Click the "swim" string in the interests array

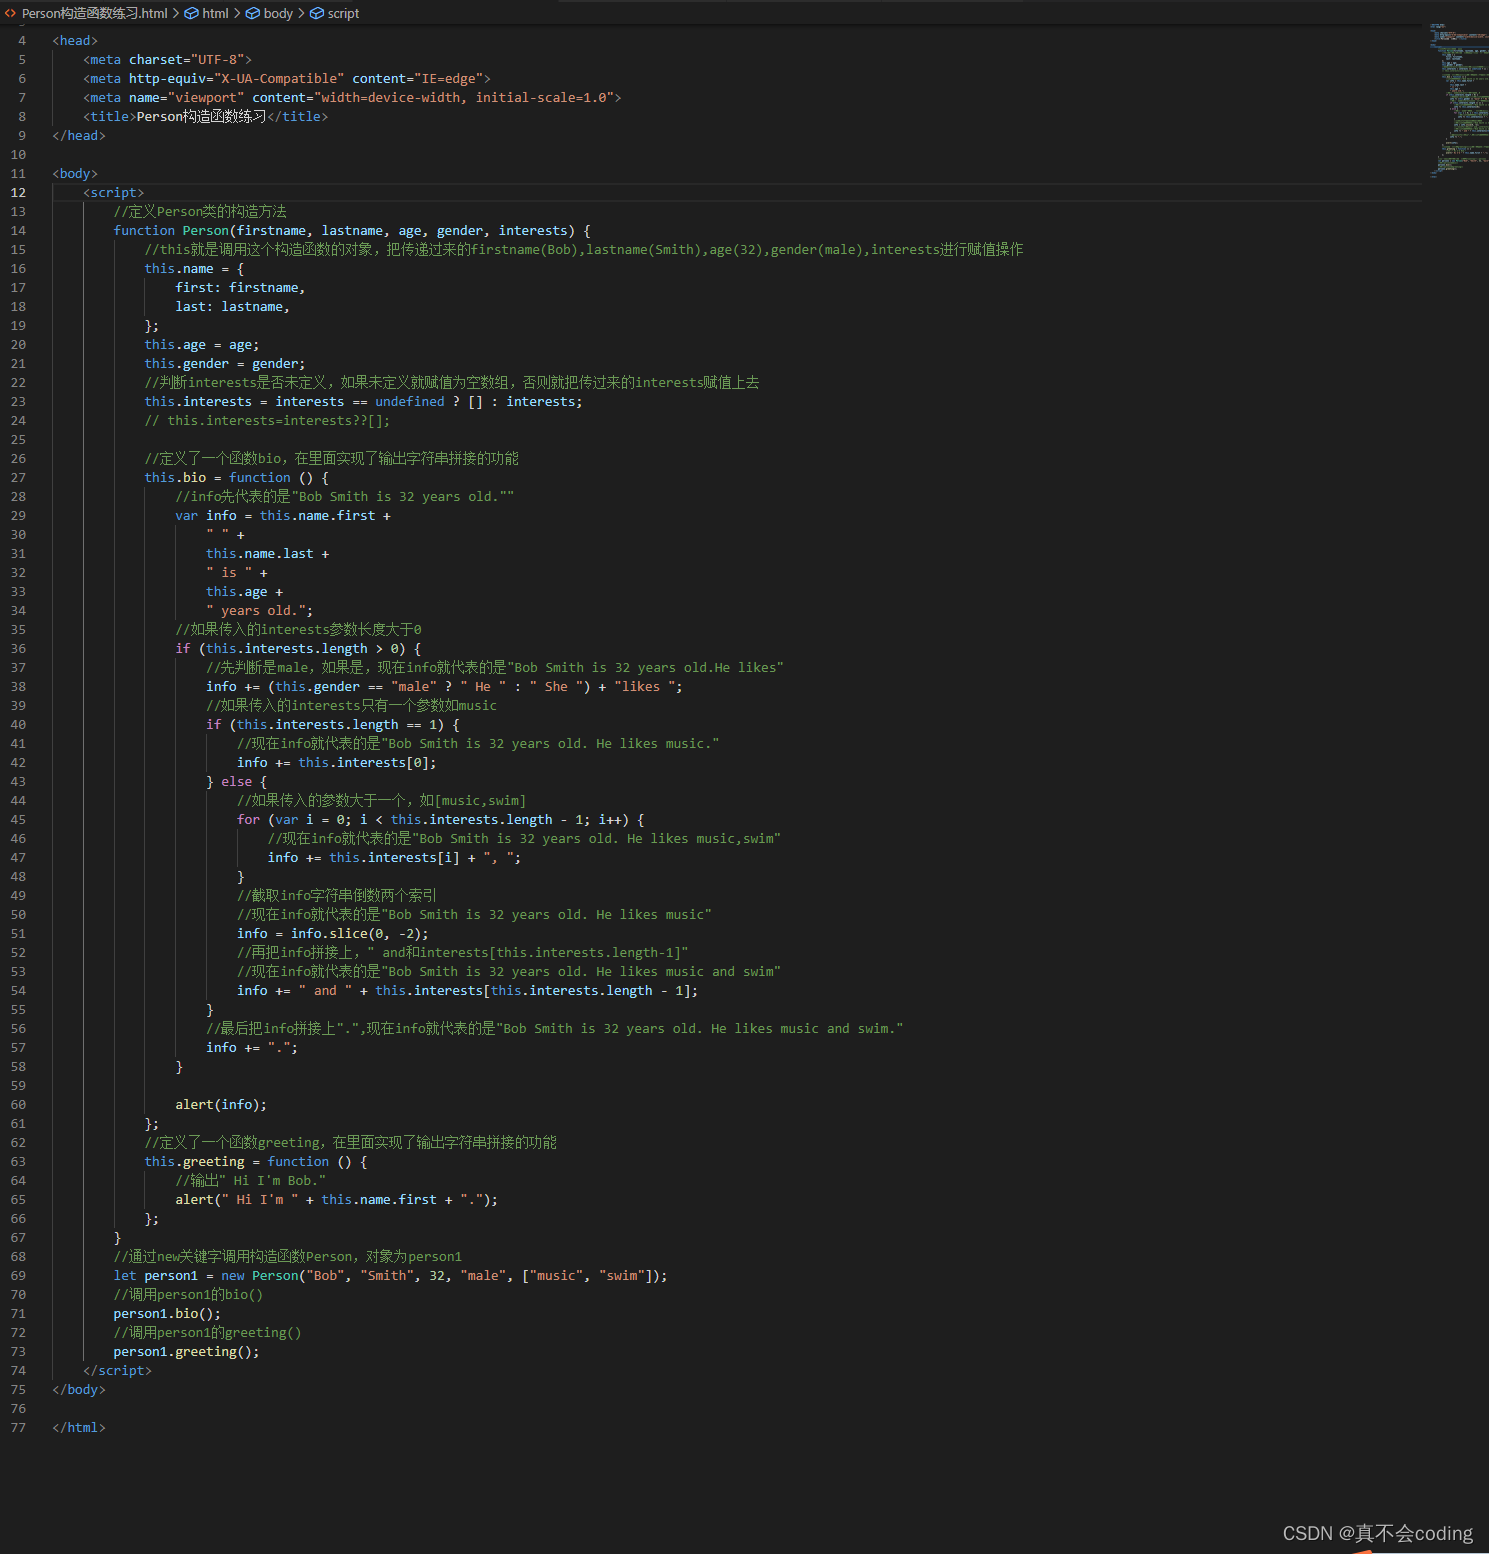click(x=621, y=1275)
